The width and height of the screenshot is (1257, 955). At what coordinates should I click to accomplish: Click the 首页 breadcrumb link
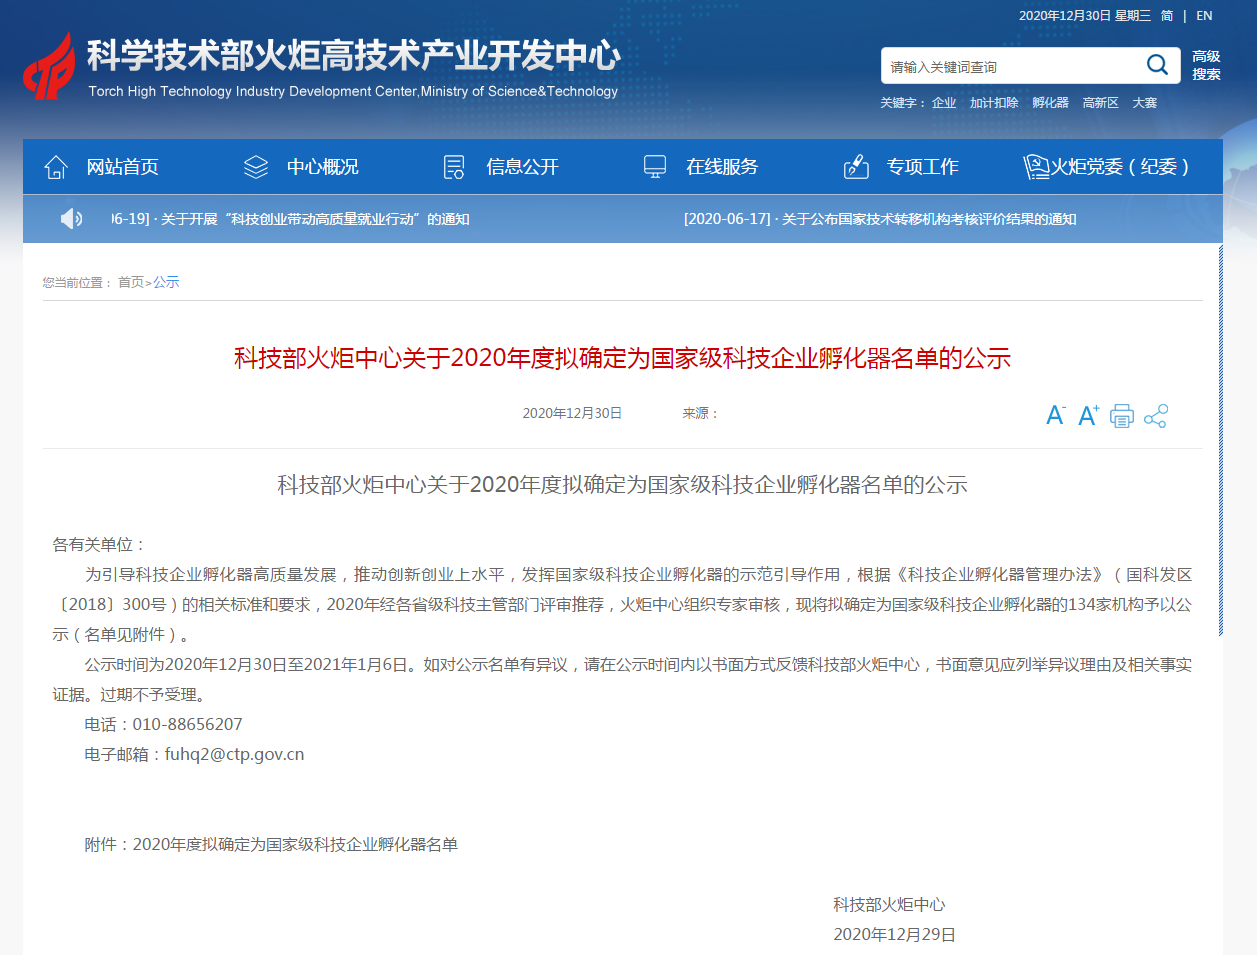pos(130,283)
